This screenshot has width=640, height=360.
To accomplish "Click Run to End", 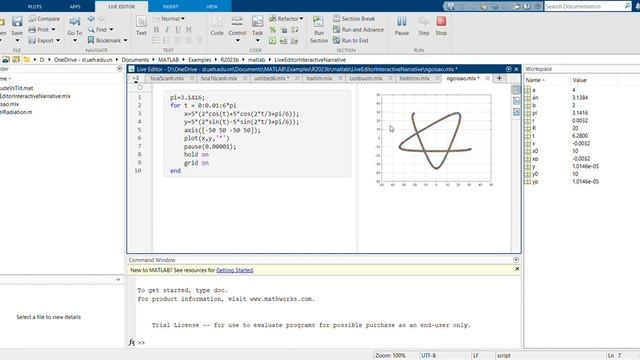I will [x=351, y=40].
